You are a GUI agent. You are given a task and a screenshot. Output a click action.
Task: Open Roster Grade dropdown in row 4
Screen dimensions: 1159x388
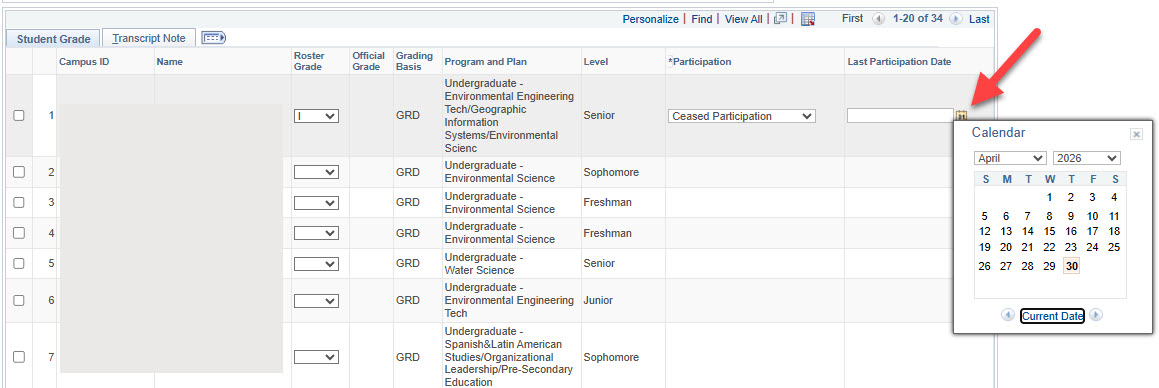coord(316,233)
